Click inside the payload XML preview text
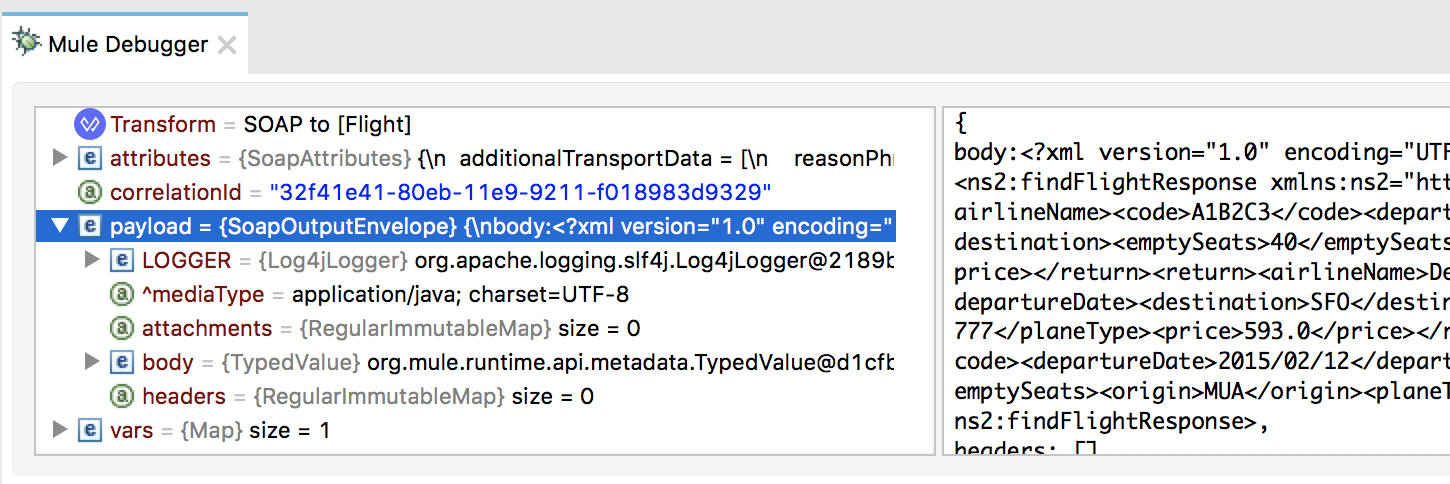This screenshot has width=1450, height=484. pos(1196,280)
